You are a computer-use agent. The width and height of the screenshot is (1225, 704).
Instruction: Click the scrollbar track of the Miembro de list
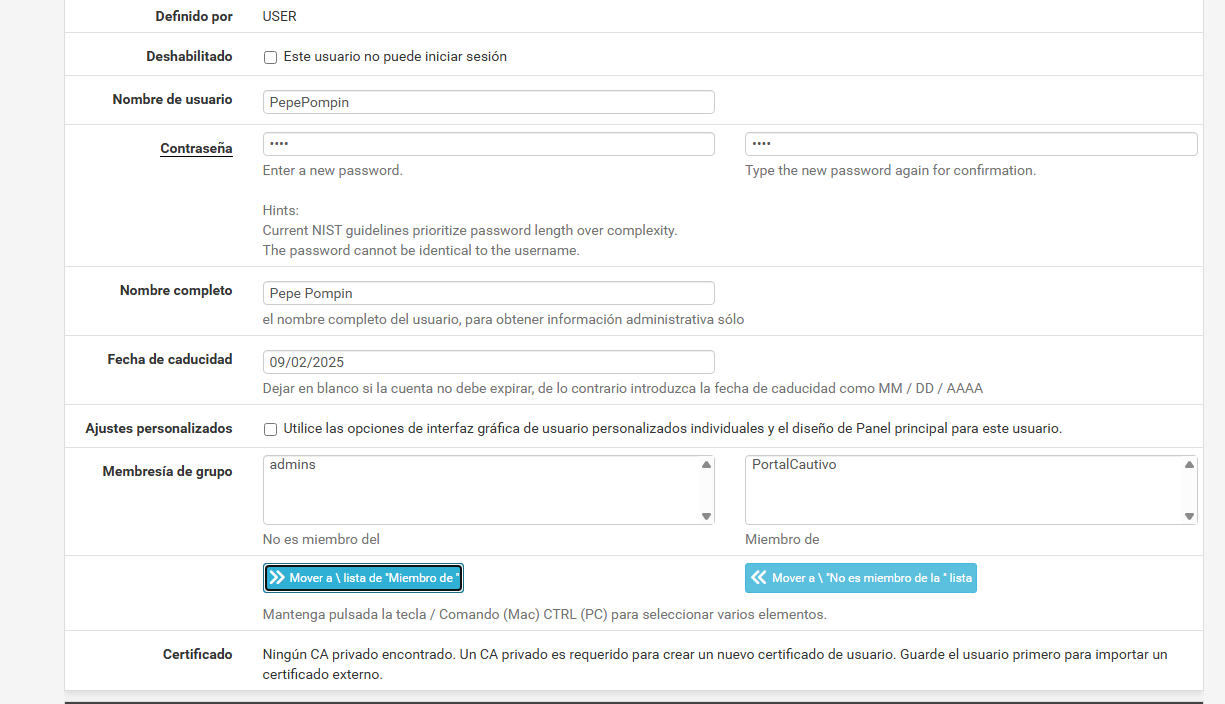(1189, 490)
